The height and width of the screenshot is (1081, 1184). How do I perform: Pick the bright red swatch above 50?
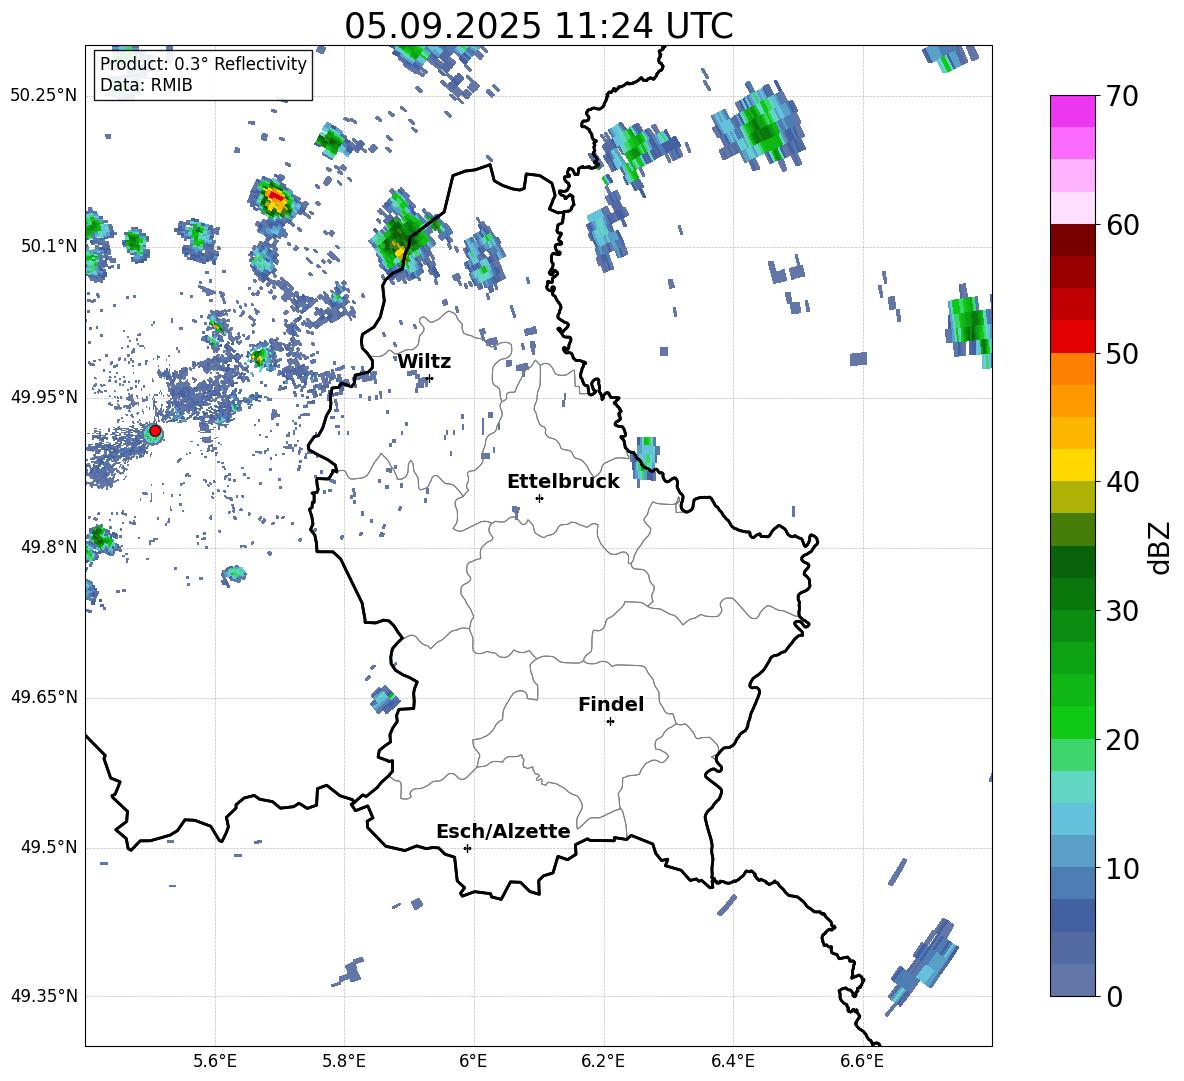[1072, 337]
